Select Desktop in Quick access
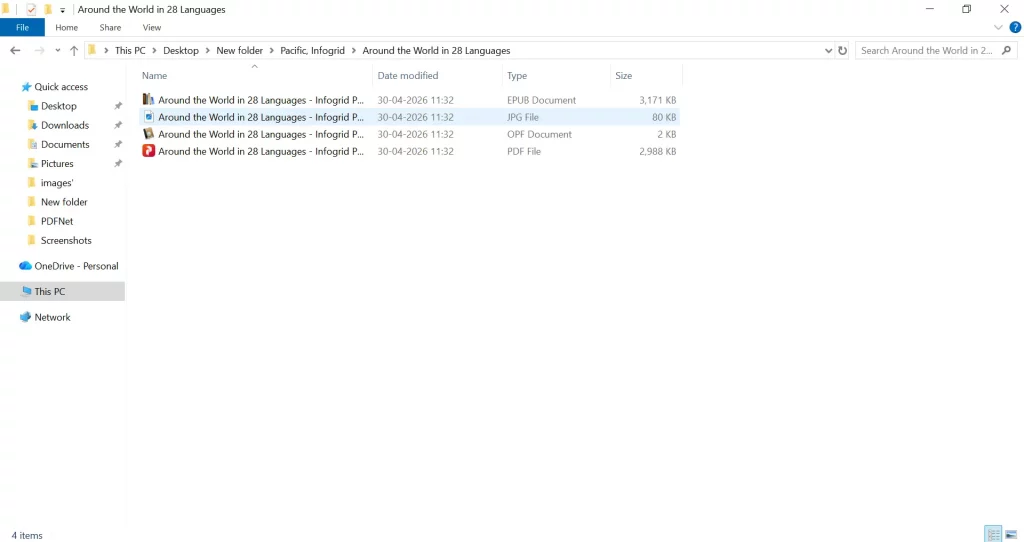1024x542 pixels. (x=59, y=106)
